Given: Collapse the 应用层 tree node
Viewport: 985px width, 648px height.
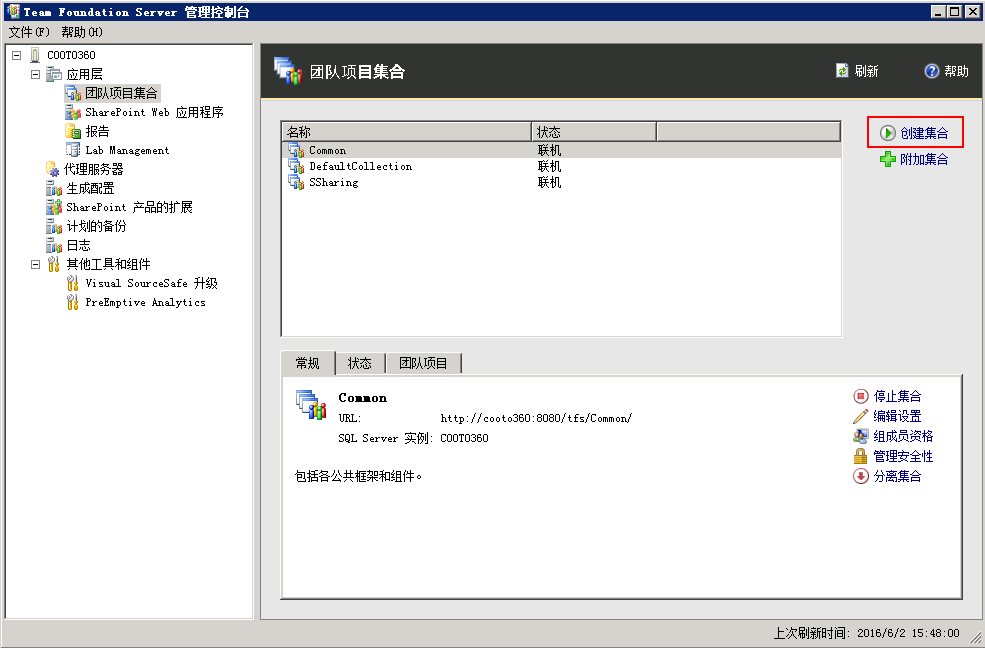Looking at the screenshot, I should (x=36, y=74).
